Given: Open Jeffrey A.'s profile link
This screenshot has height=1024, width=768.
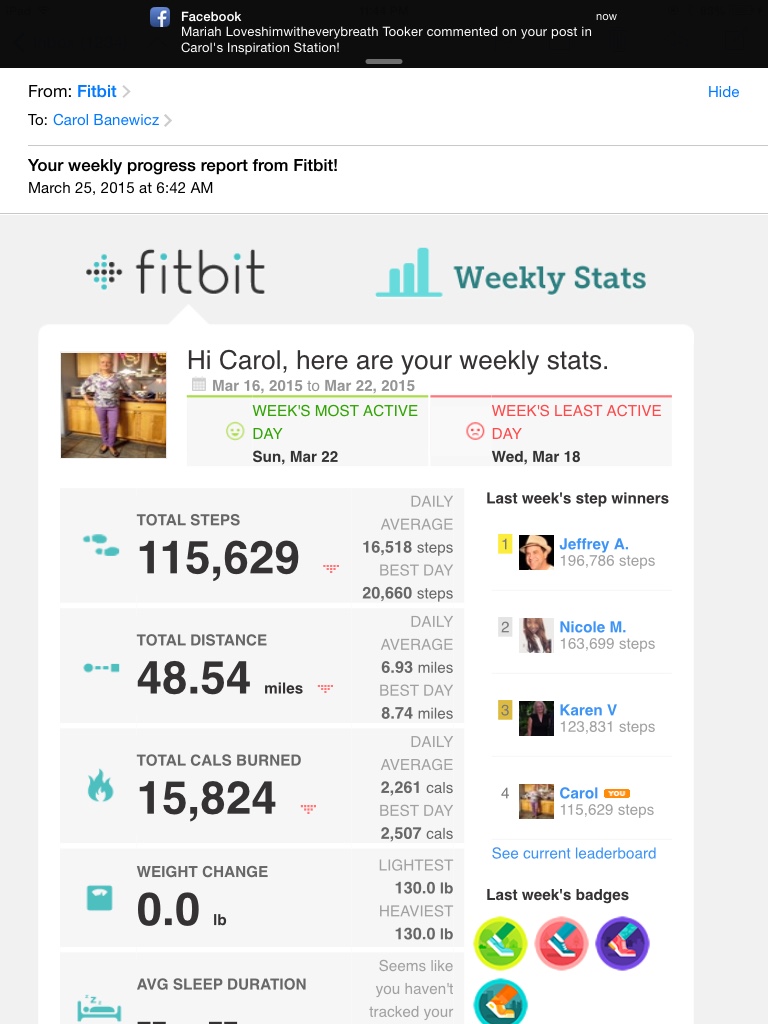Looking at the screenshot, I should (x=594, y=544).
